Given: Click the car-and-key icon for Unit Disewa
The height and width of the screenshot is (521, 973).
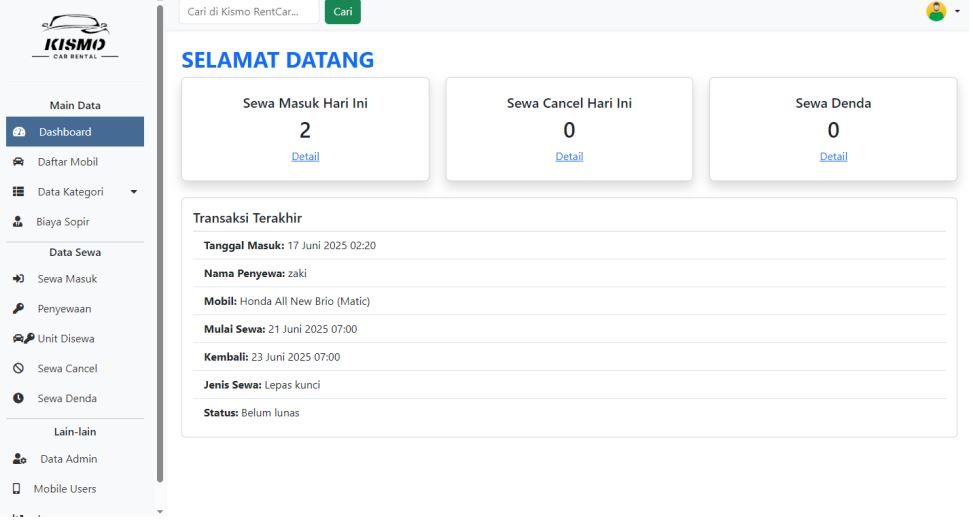Looking at the screenshot, I should 20,339.
